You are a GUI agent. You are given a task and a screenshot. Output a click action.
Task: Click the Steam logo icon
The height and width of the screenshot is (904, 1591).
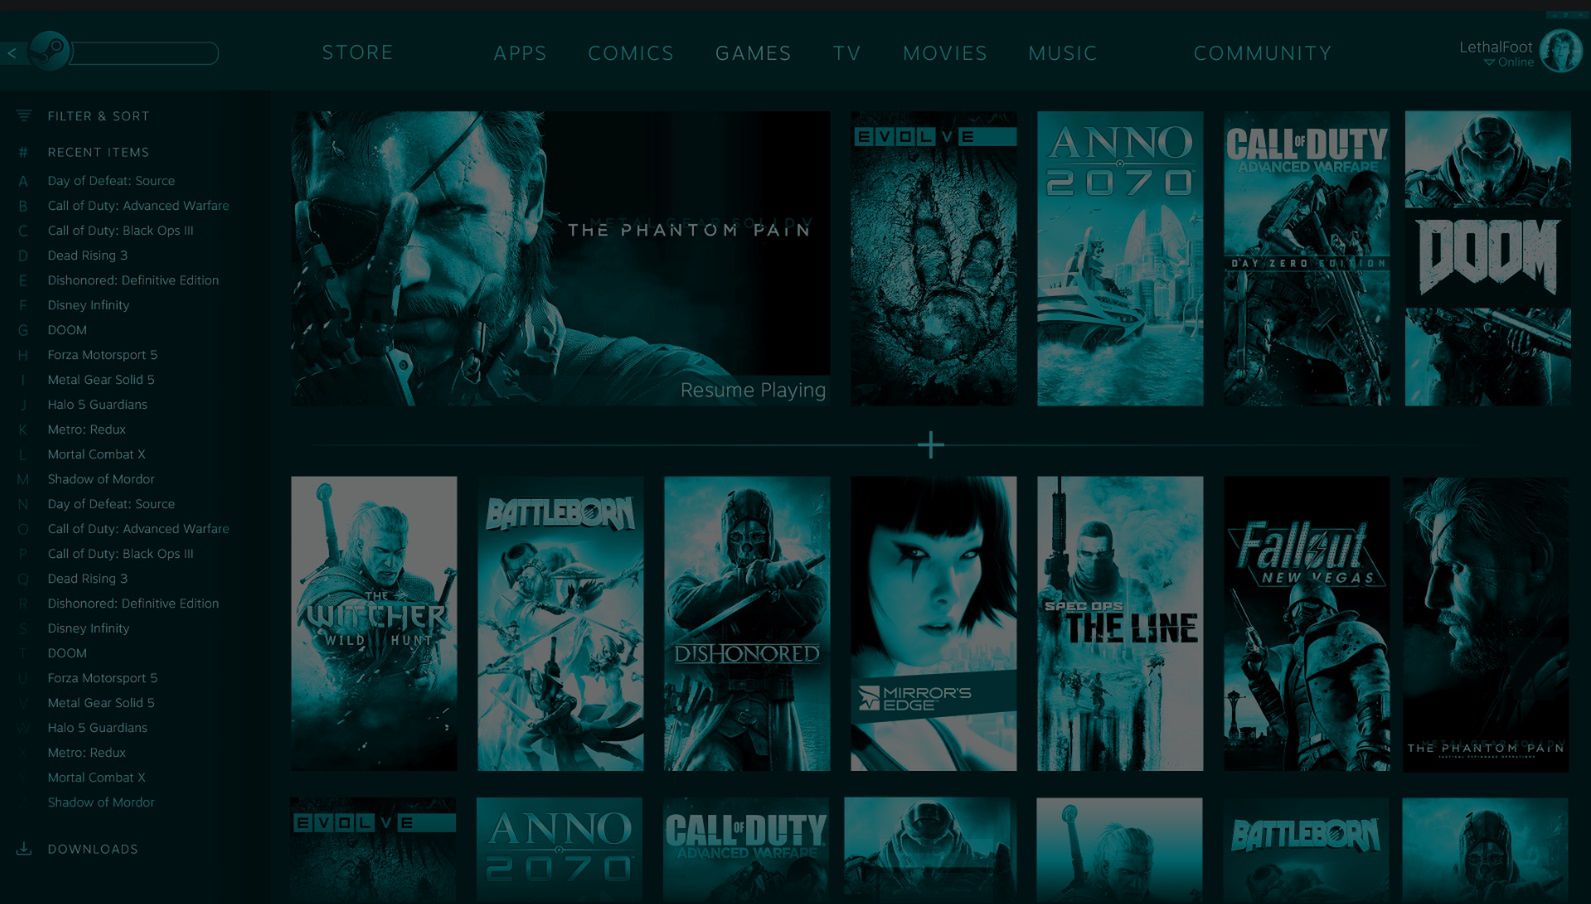[48, 51]
